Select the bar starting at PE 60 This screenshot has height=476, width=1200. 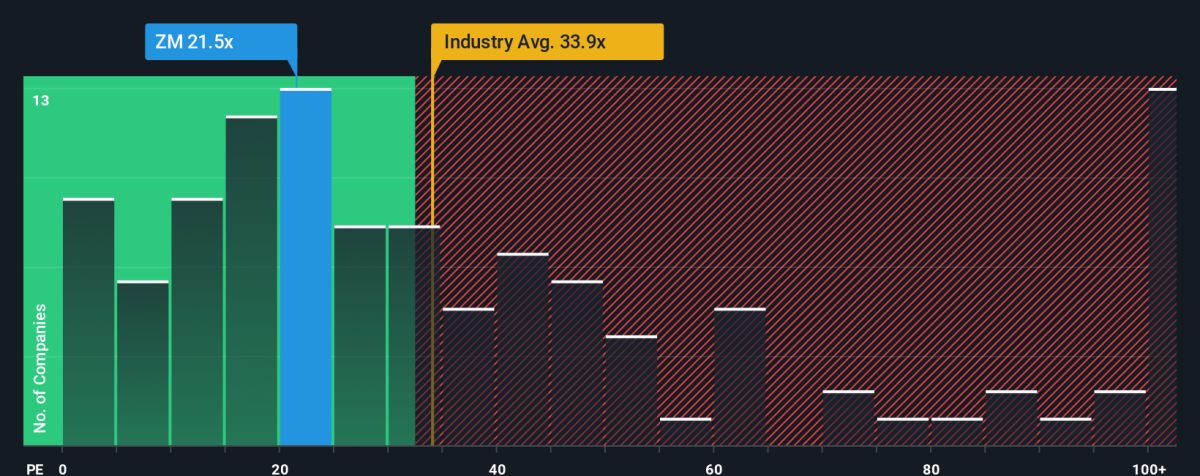pos(740,377)
